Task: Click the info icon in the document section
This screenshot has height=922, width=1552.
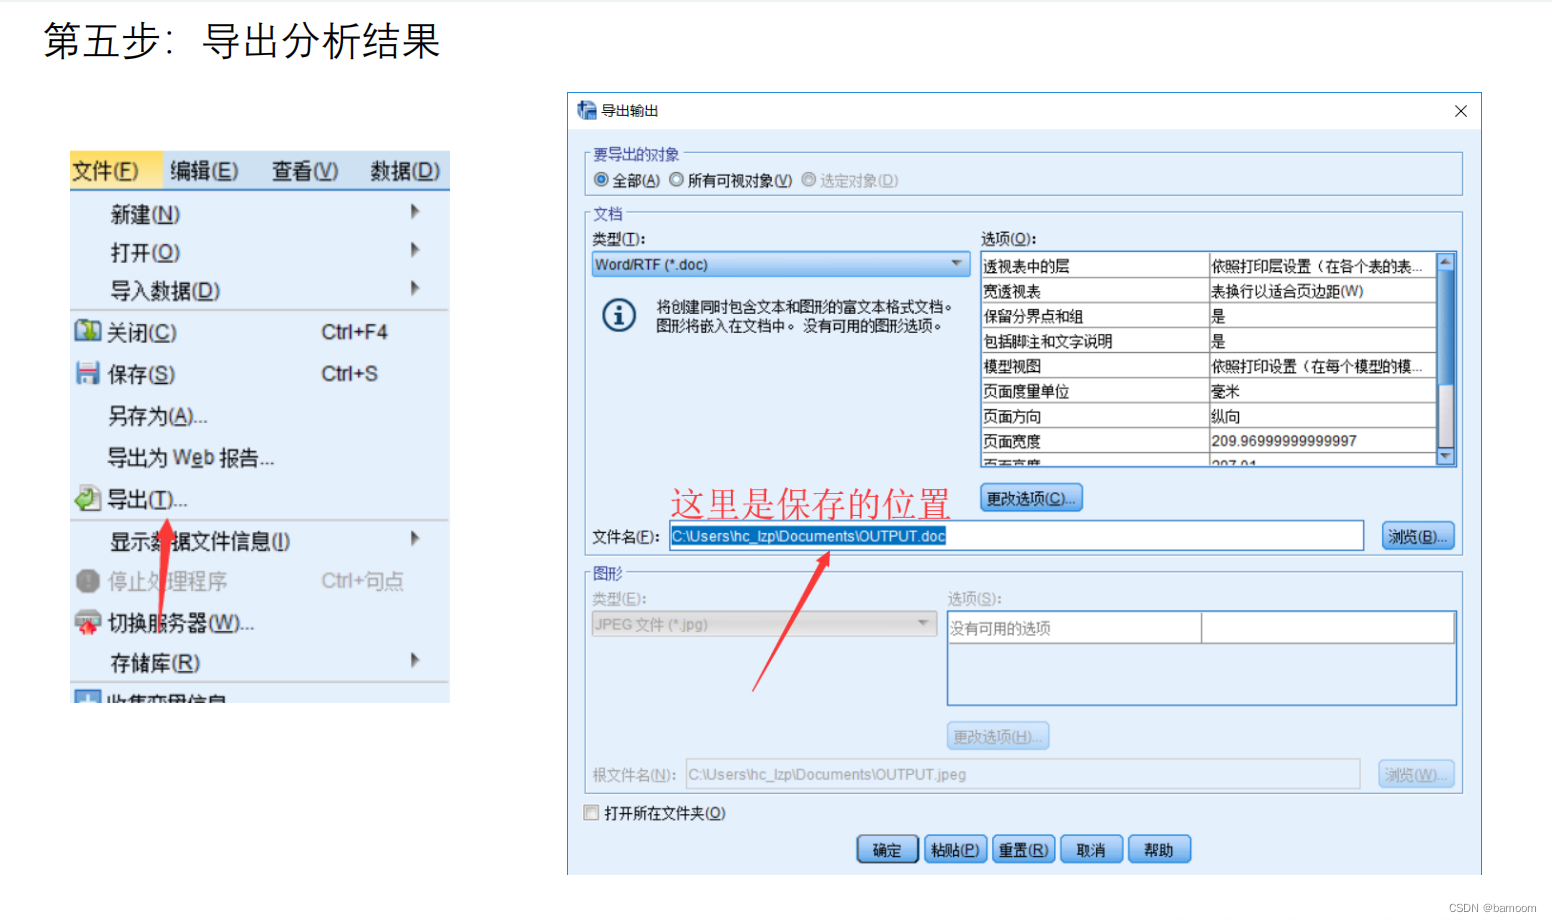Action: pyautogui.click(x=619, y=315)
